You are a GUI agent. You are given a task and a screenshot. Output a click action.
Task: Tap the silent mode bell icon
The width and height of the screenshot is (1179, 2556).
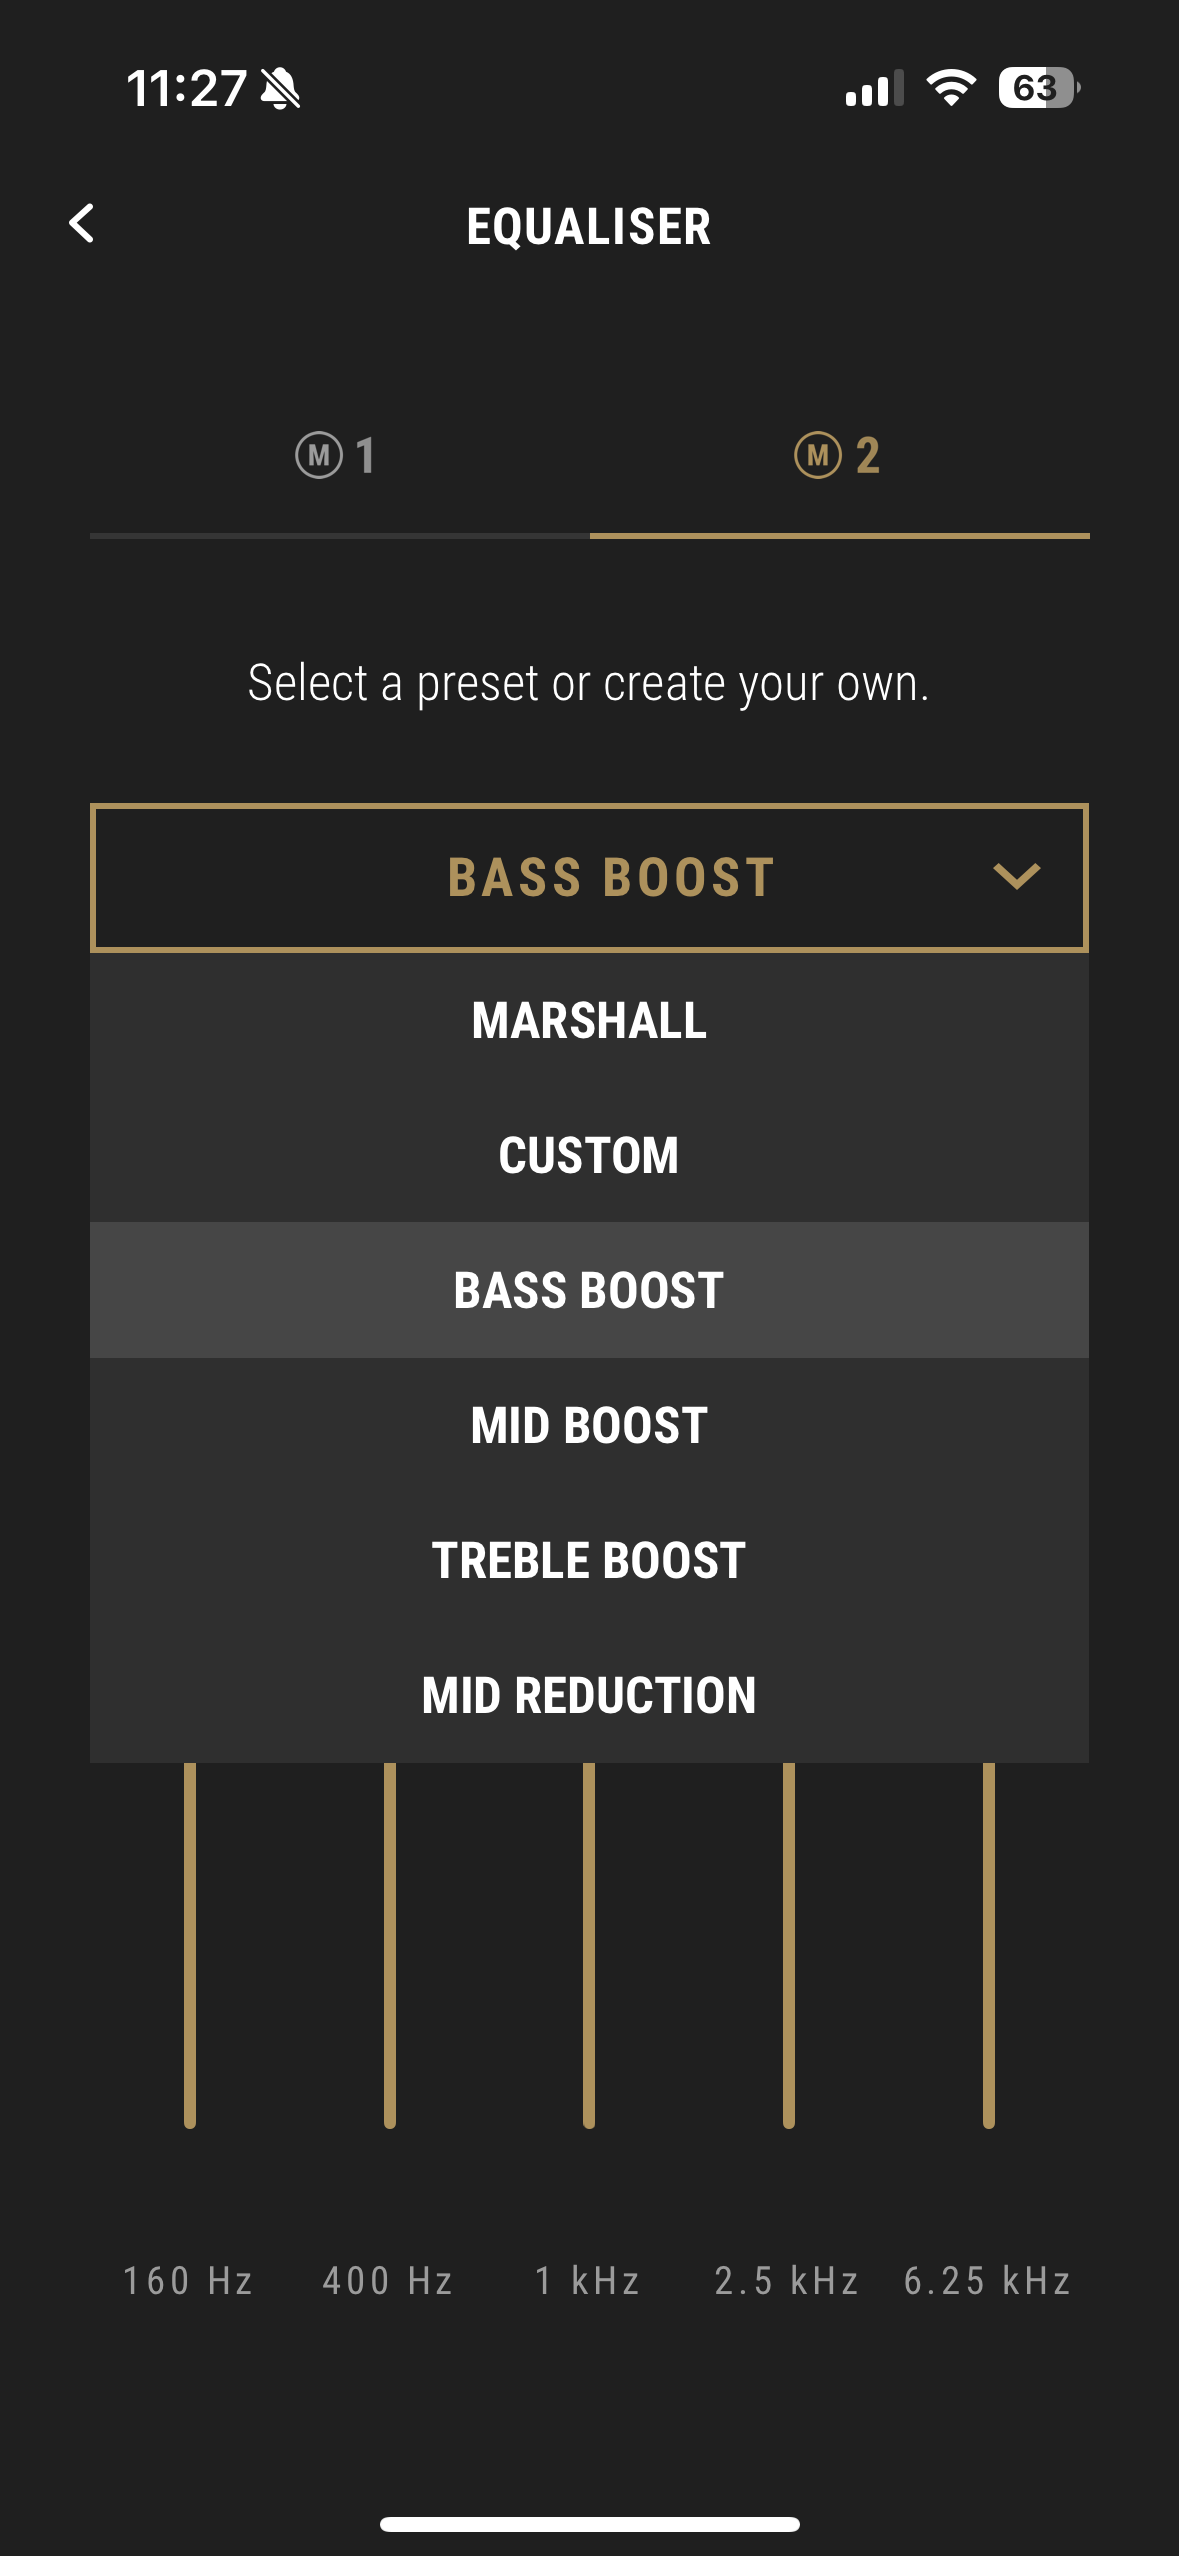click(x=280, y=89)
